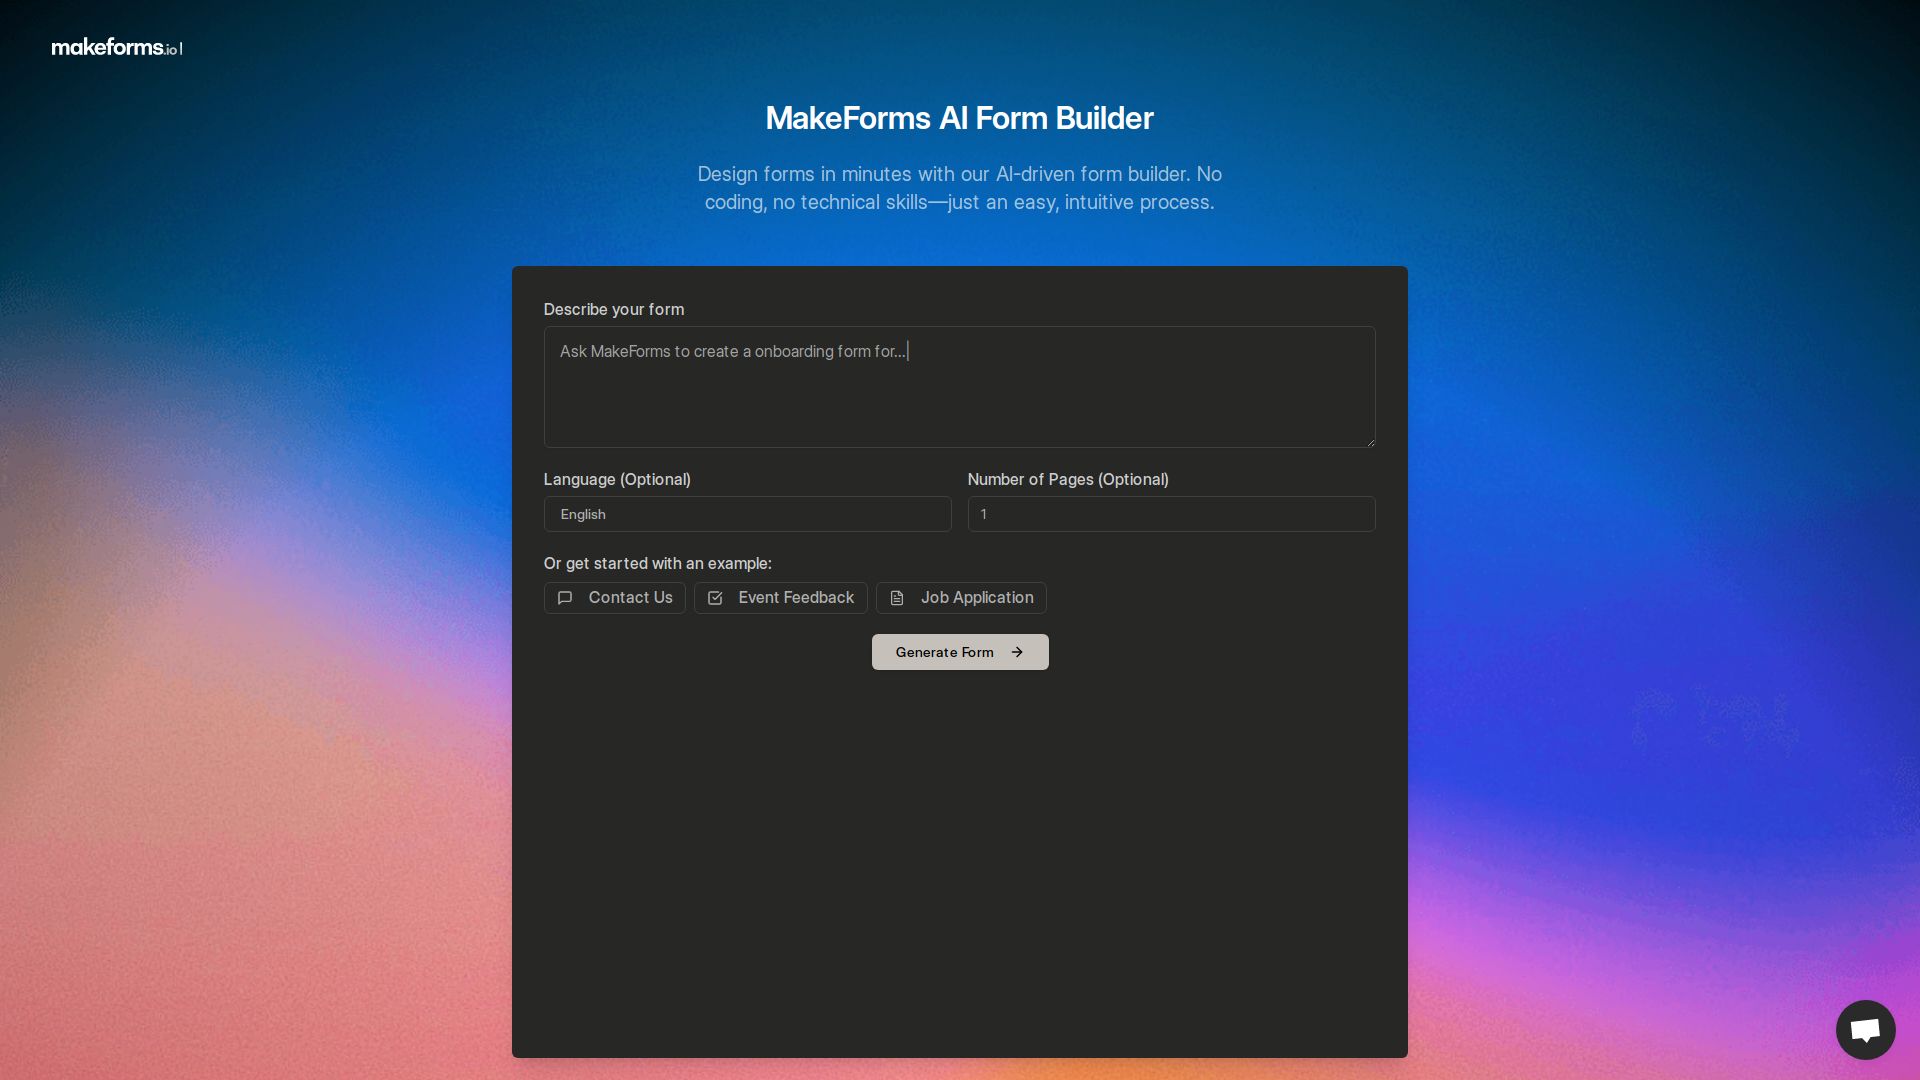
Task: Click the document icon on Job Application
Action: coord(898,598)
